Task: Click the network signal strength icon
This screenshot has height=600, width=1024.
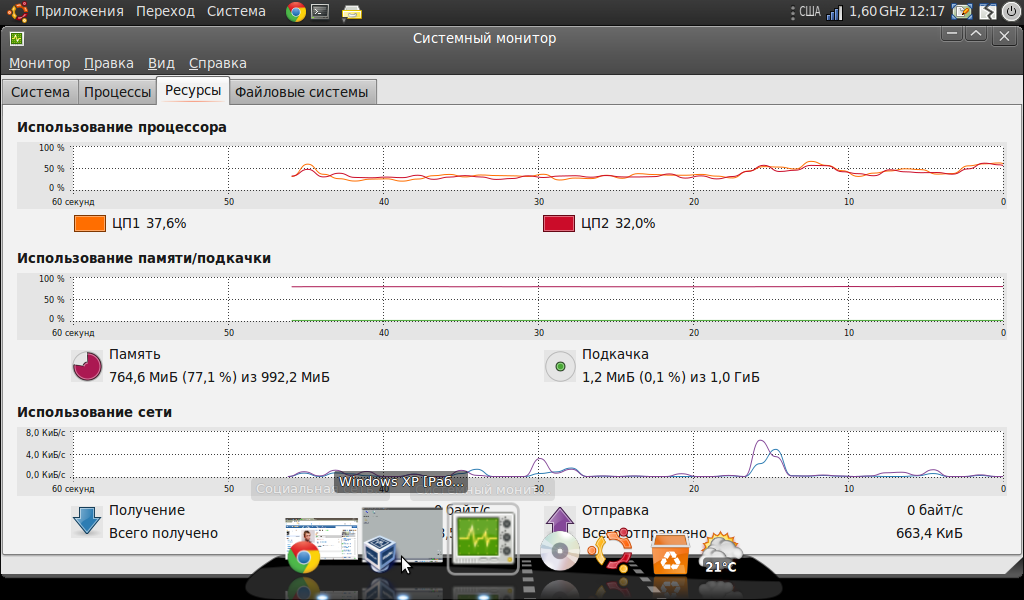Action: coord(835,12)
